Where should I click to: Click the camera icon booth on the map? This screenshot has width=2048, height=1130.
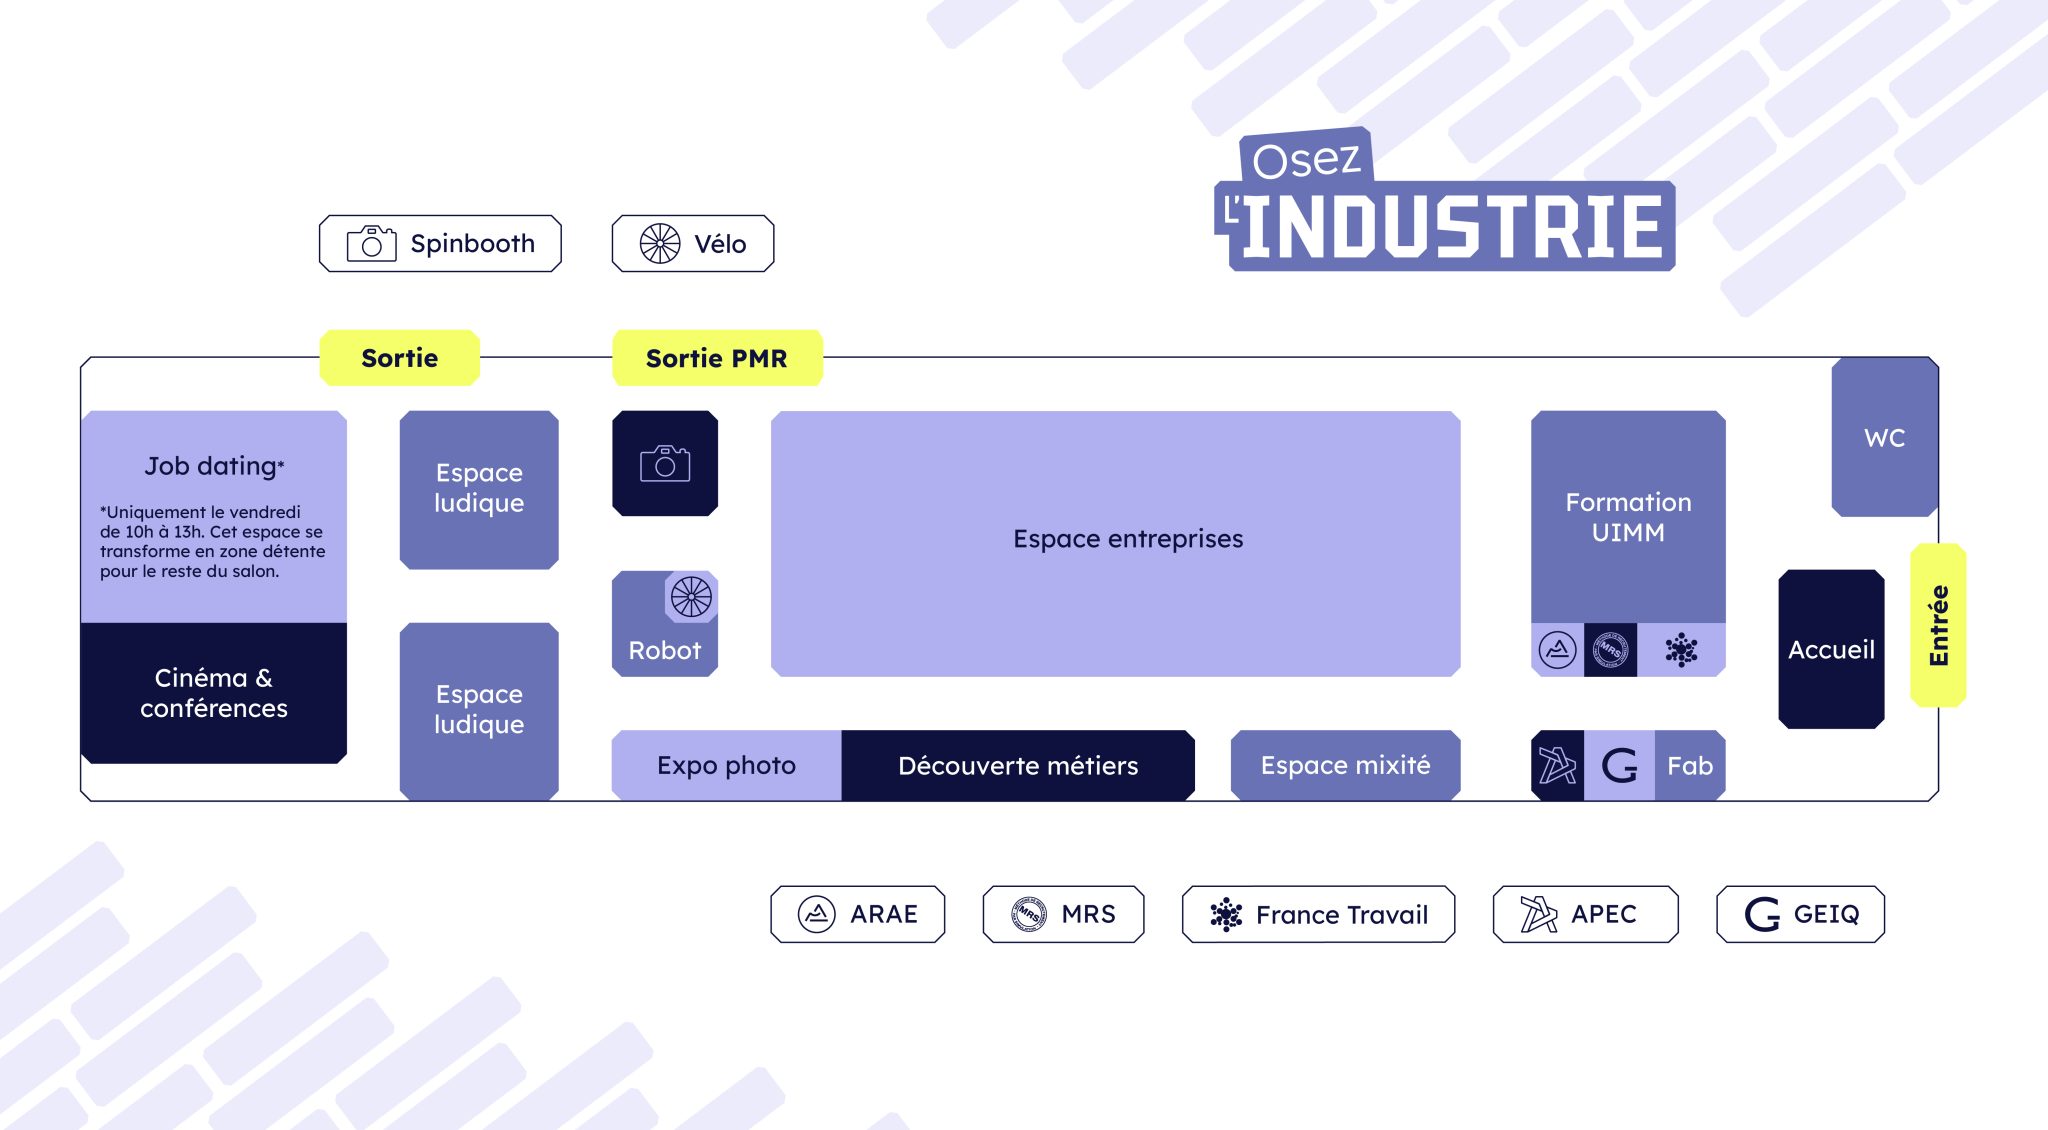point(665,463)
